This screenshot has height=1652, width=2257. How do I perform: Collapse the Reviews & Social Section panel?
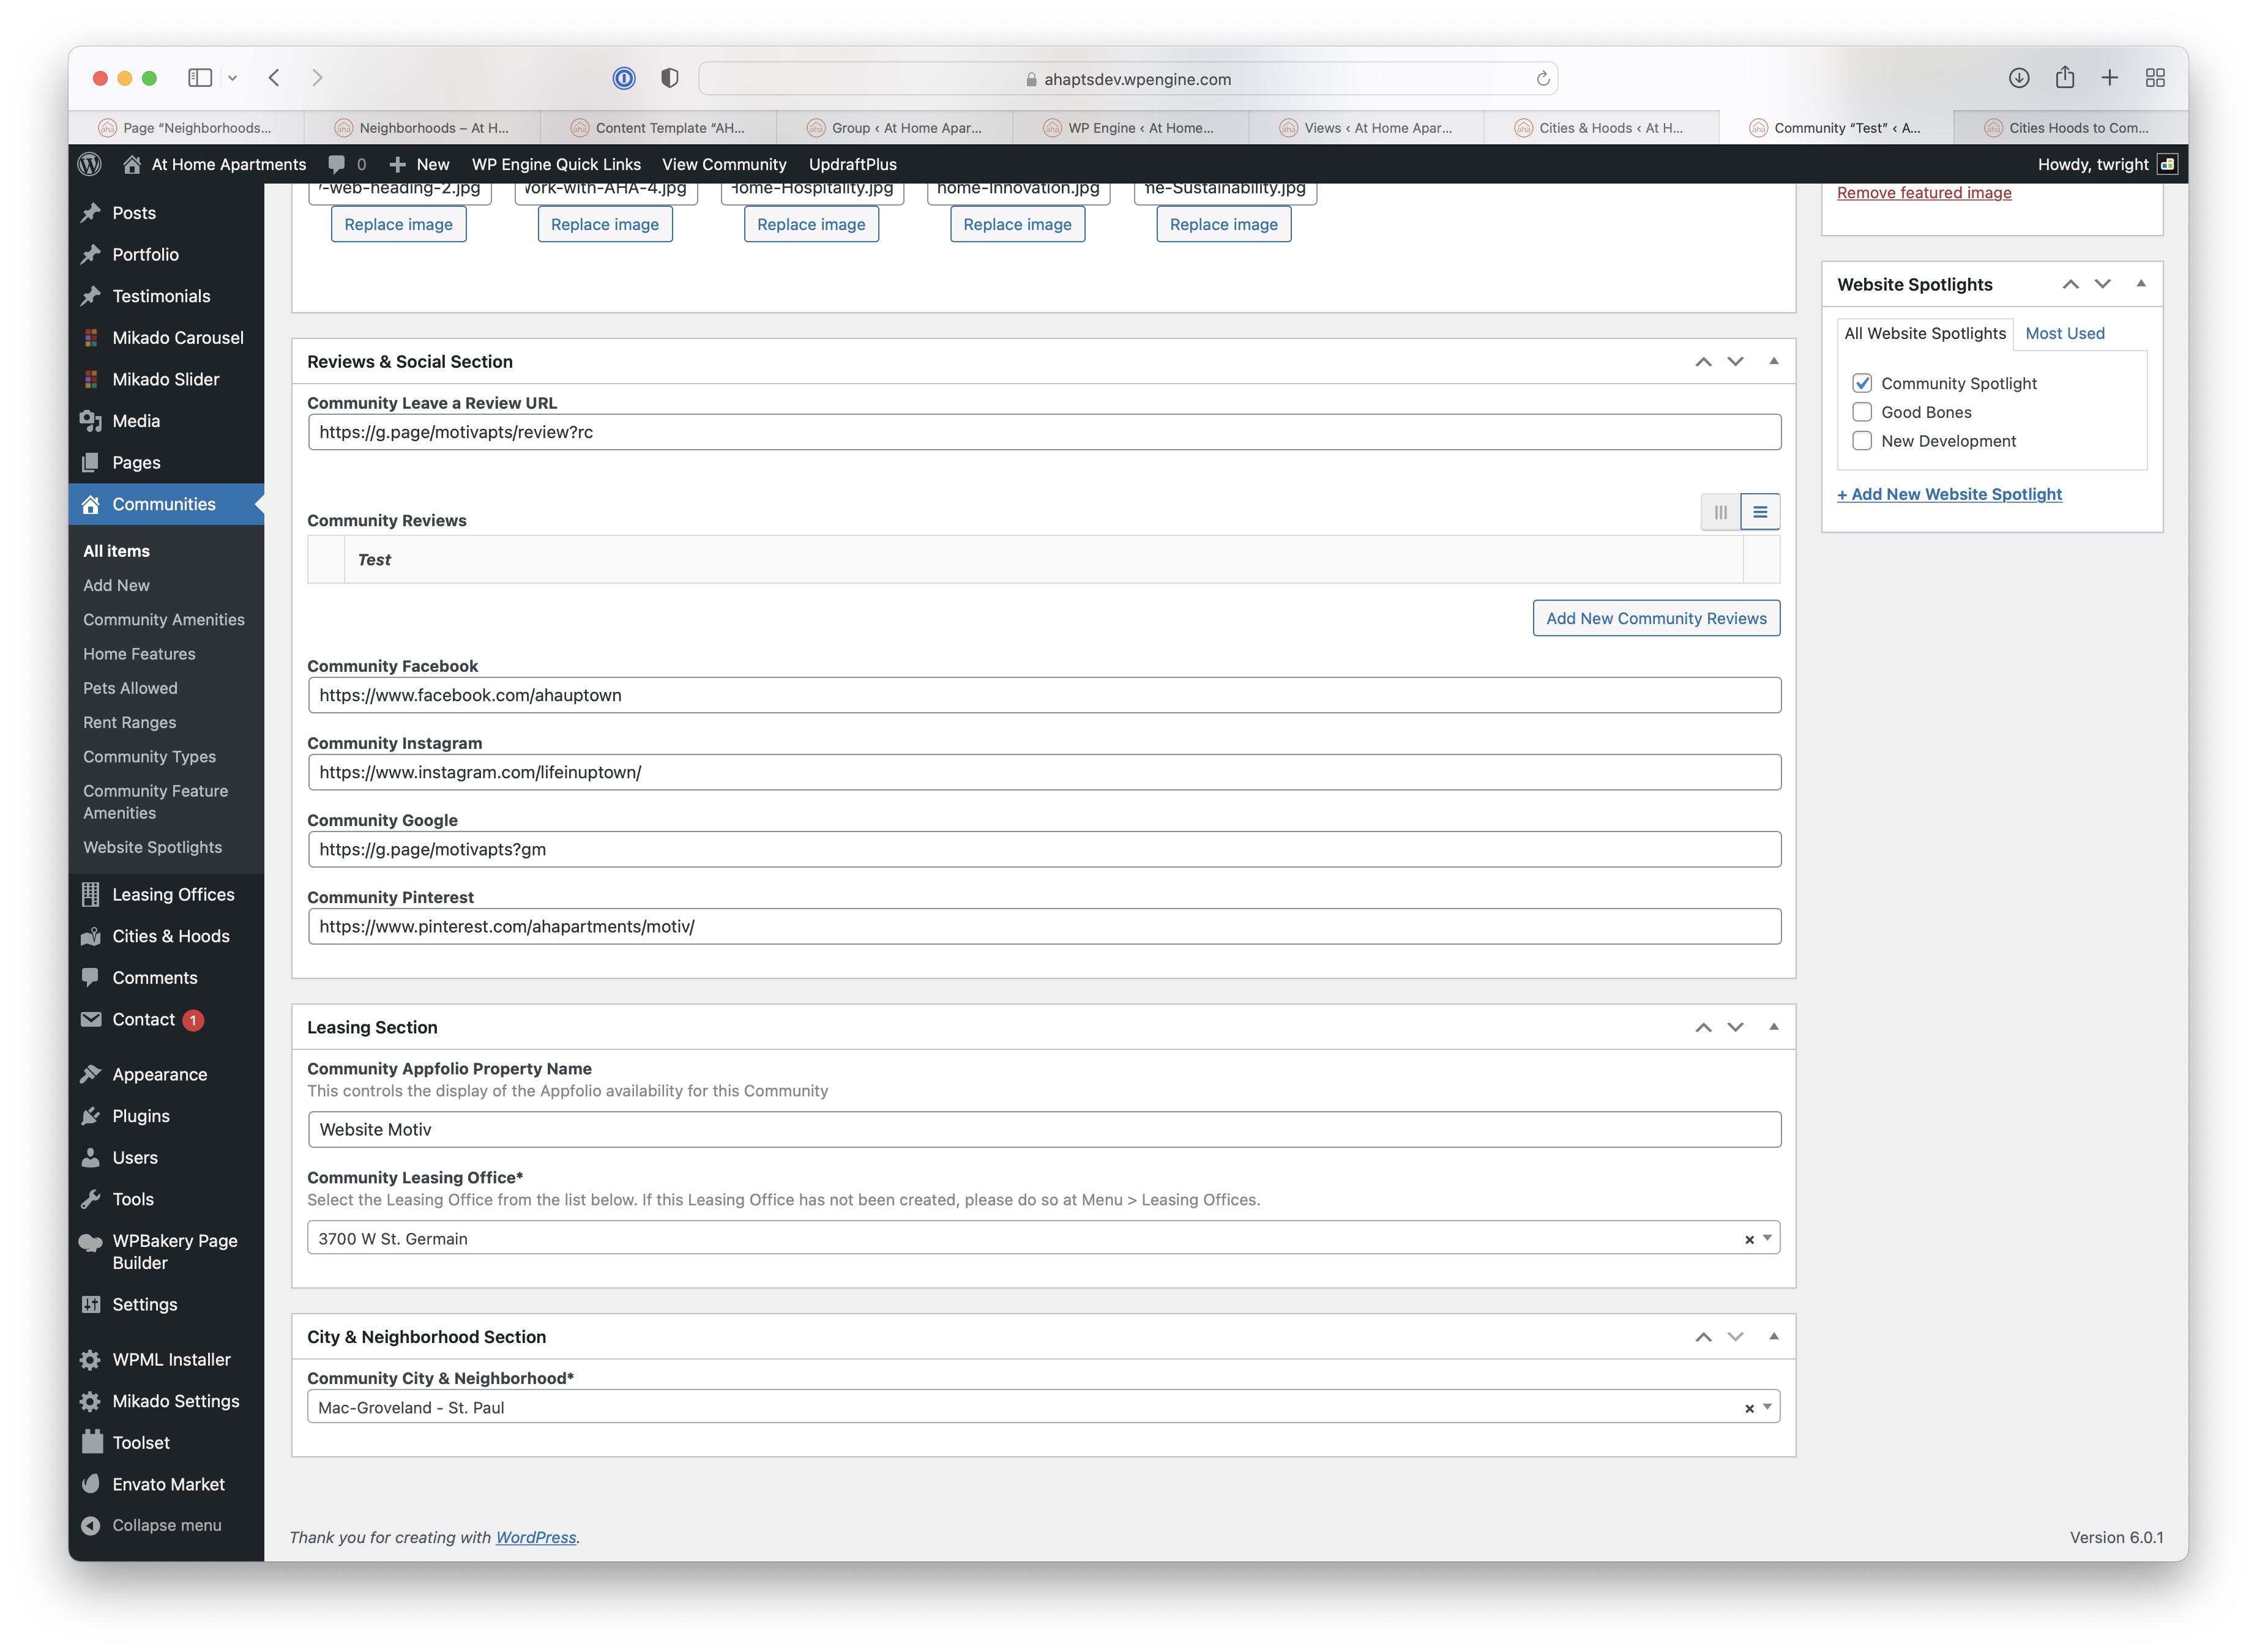coord(1774,361)
